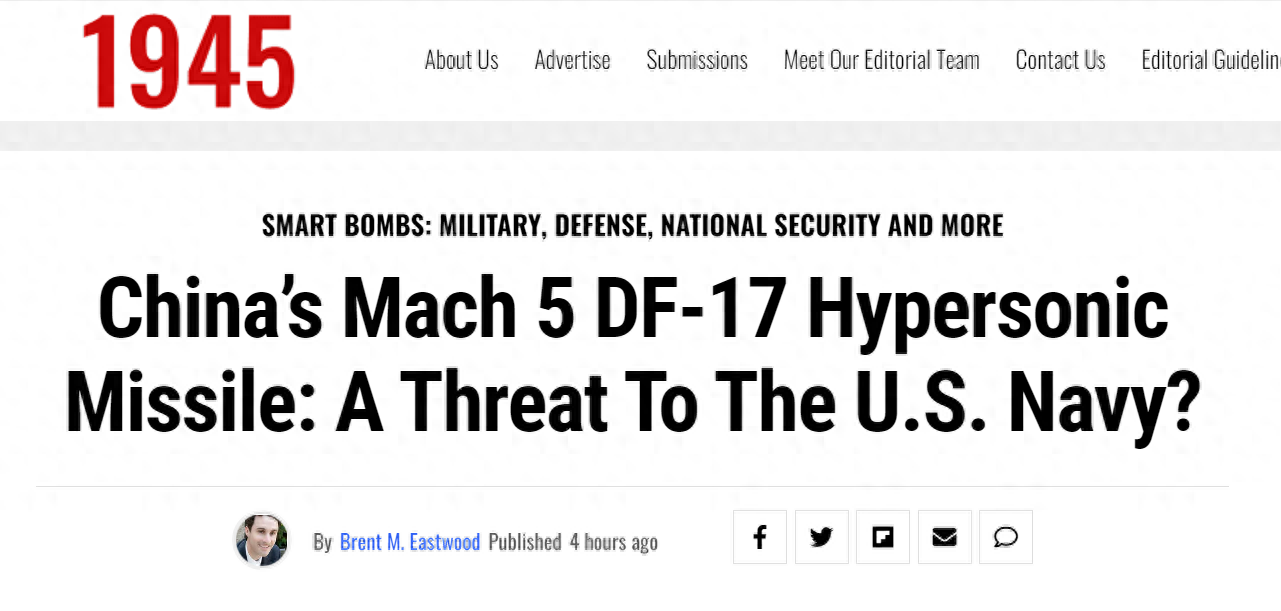Open the Editorial Guidelines nav item

[1211, 60]
